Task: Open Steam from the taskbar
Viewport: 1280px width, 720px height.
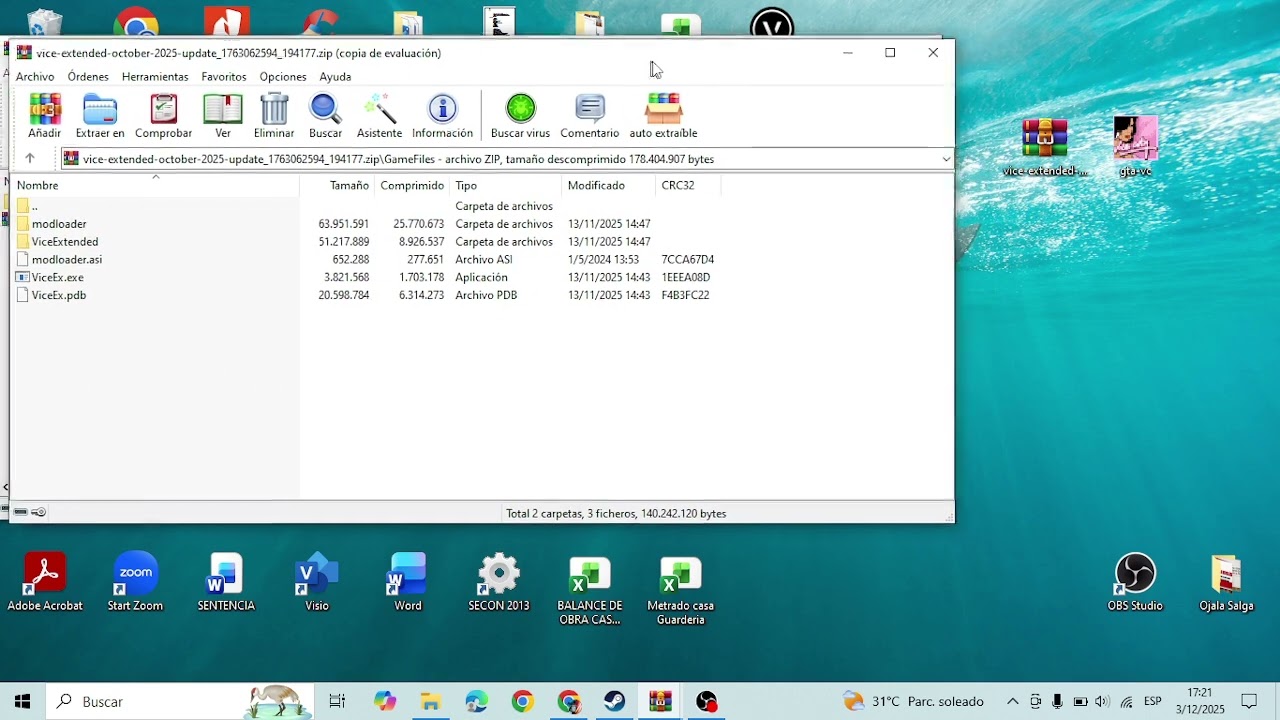Action: pyautogui.click(x=615, y=701)
